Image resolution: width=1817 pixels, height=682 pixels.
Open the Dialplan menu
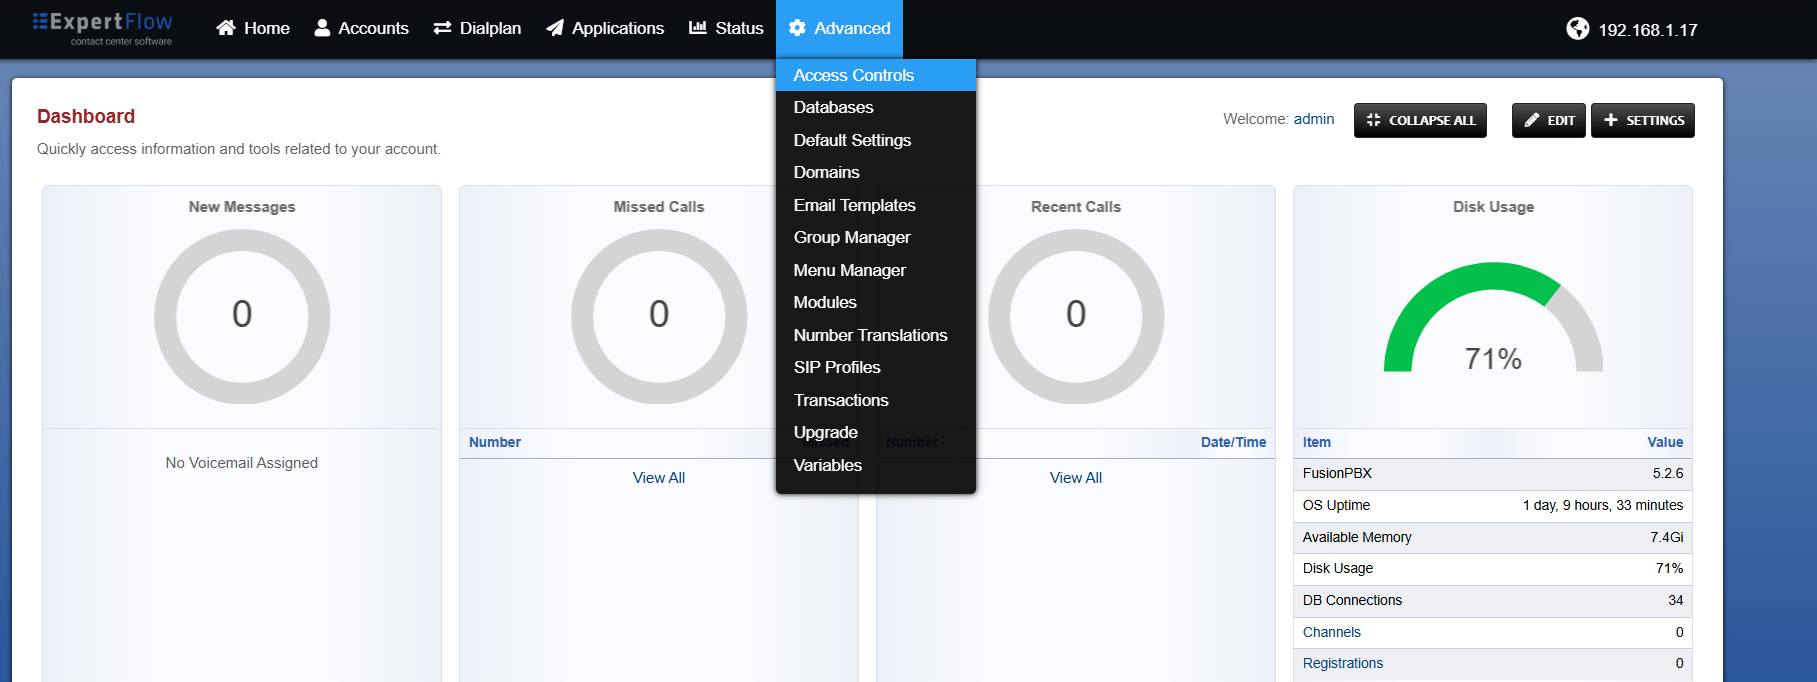click(x=477, y=28)
